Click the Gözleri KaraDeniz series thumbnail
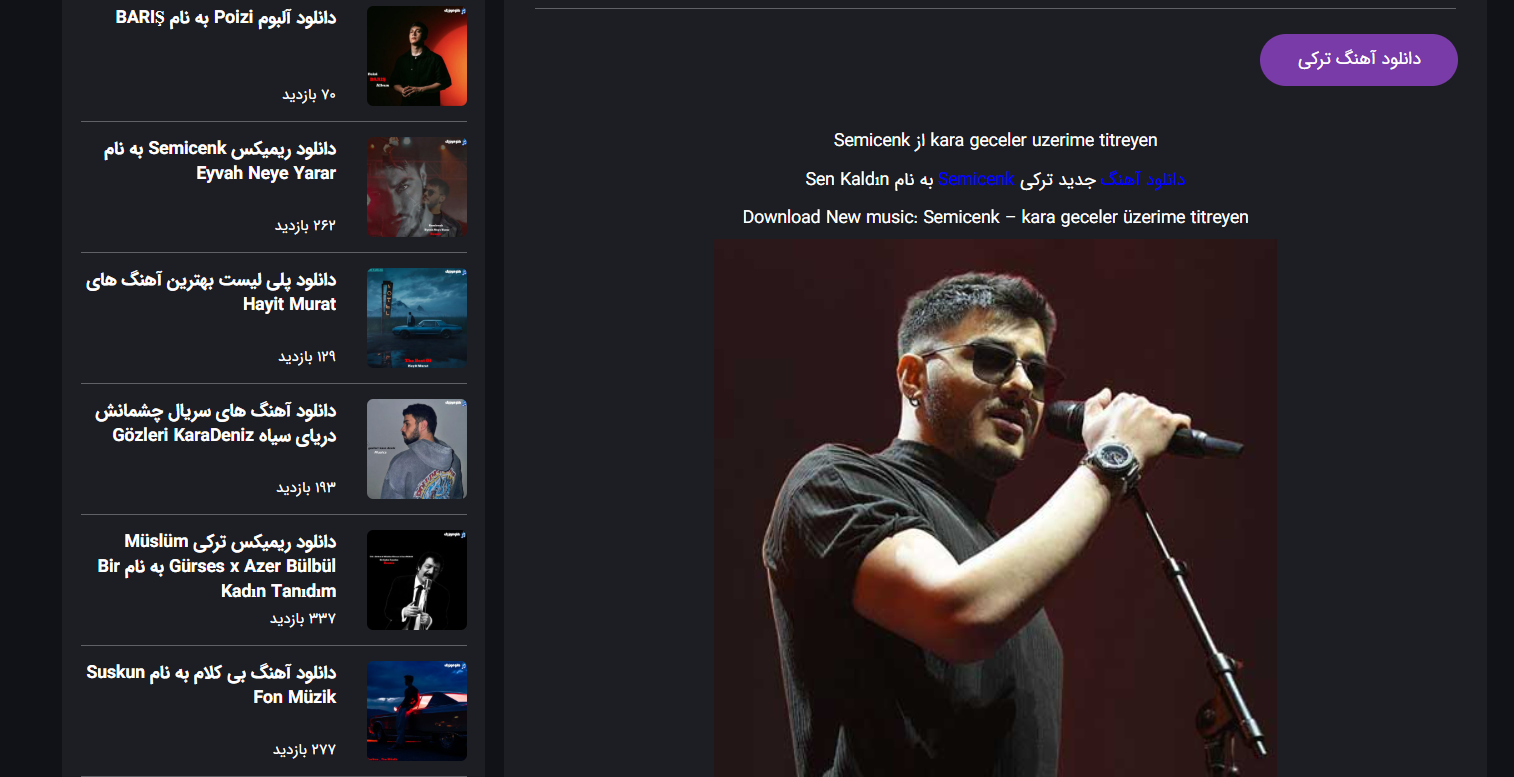Screen dimensions: 1514x777 pyautogui.click(x=416, y=449)
